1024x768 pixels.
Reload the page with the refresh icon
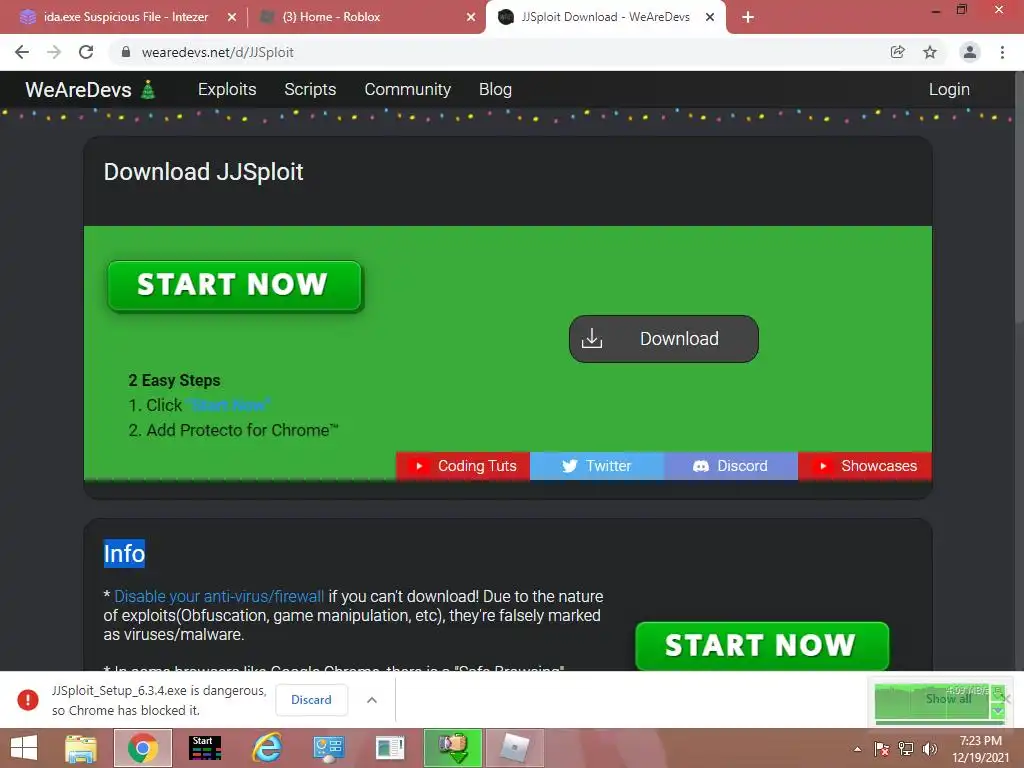(x=86, y=52)
